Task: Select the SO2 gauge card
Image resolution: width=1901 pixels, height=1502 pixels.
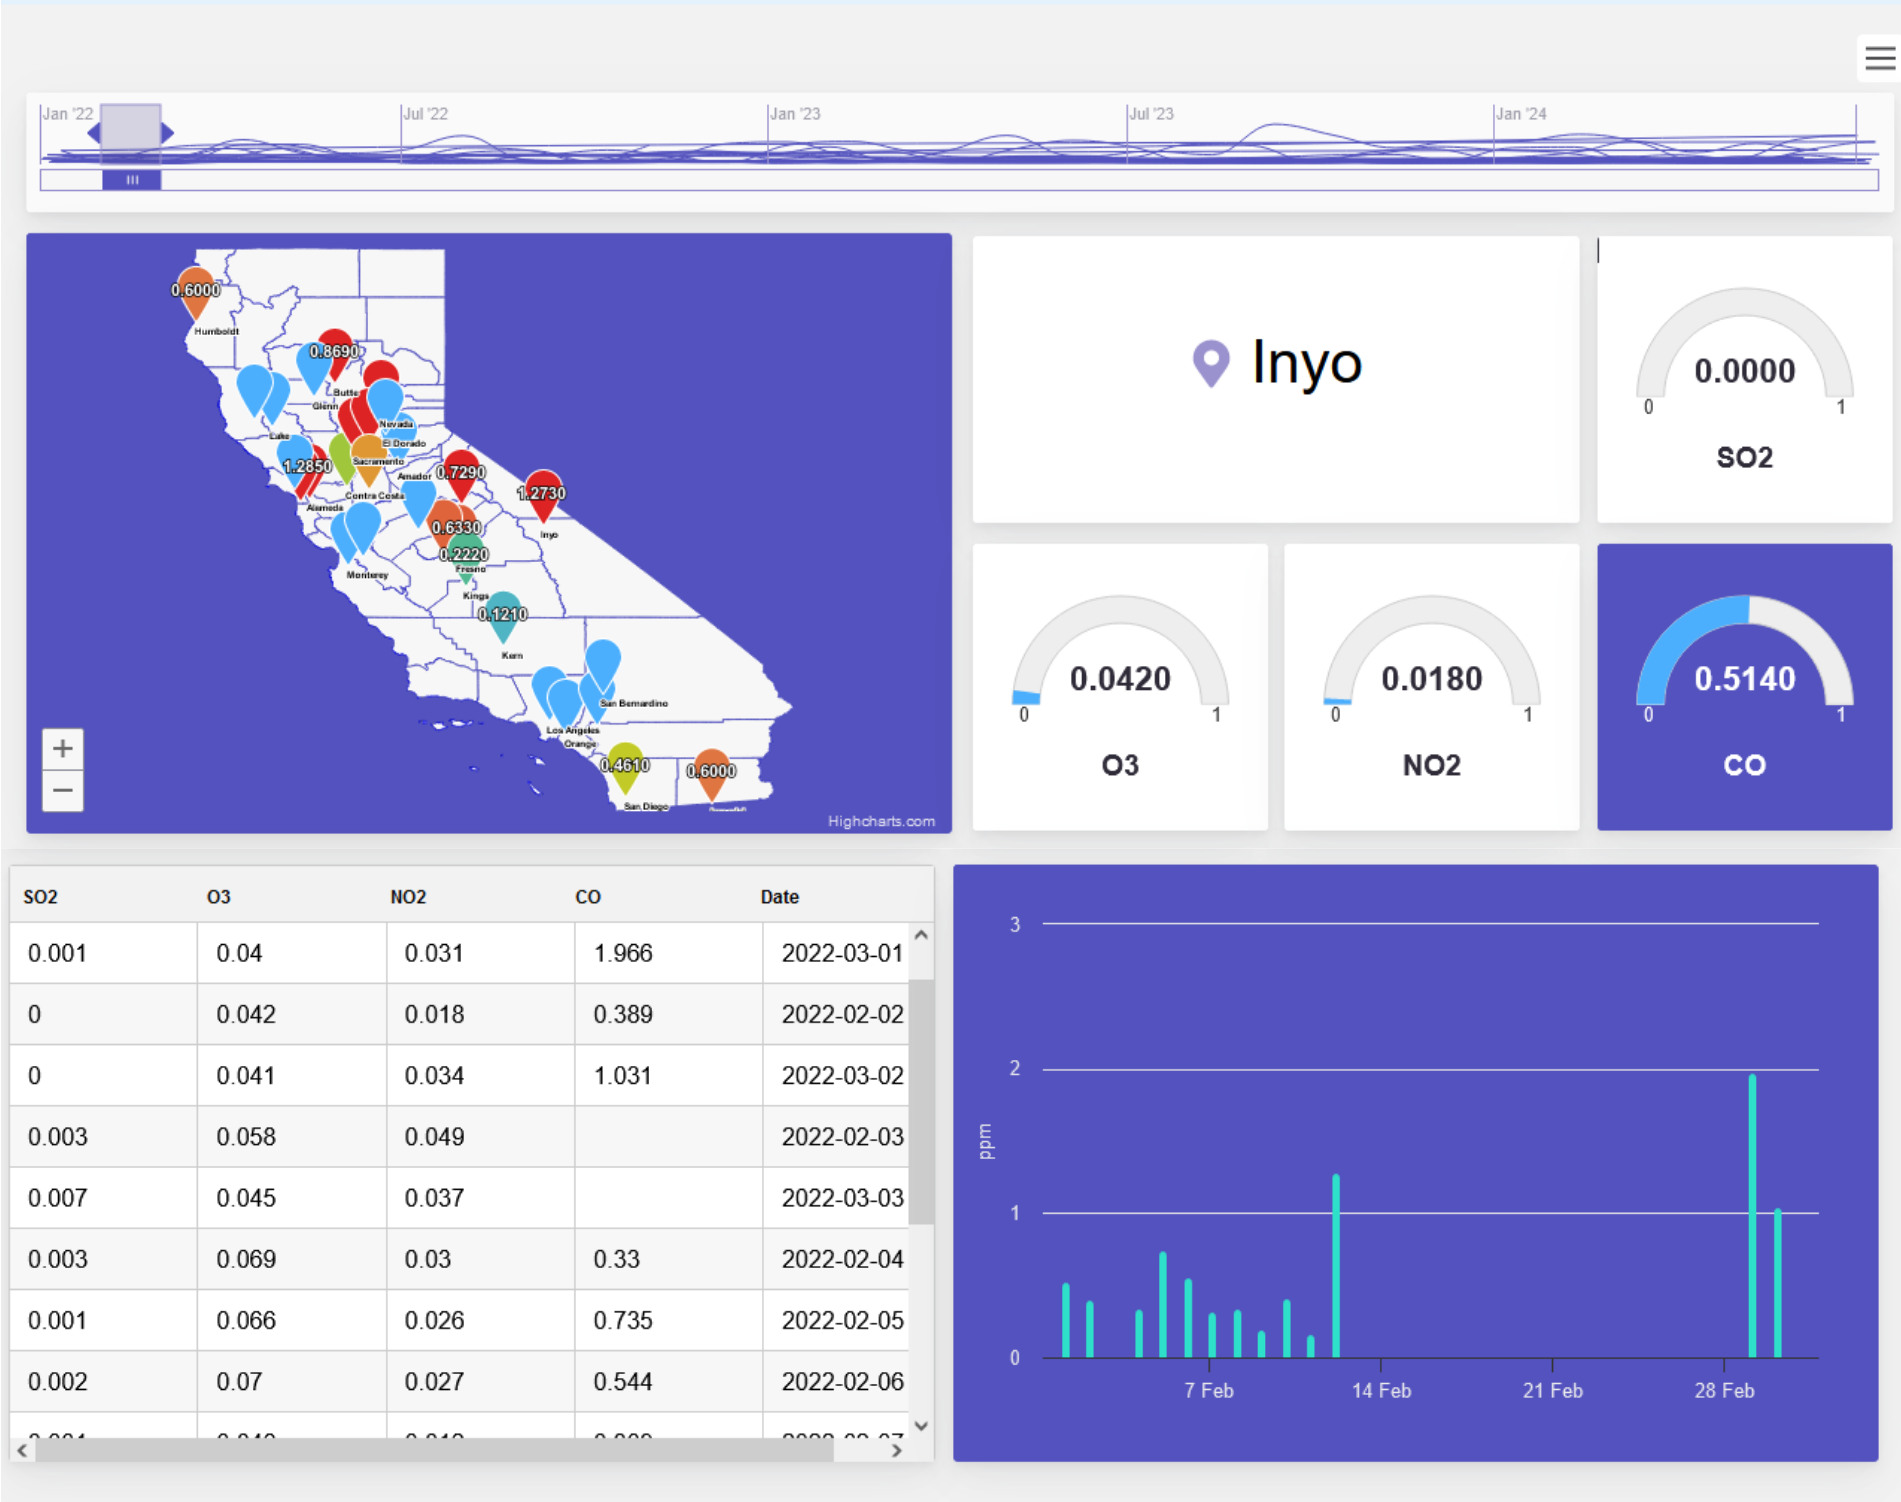Action: [1744, 379]
